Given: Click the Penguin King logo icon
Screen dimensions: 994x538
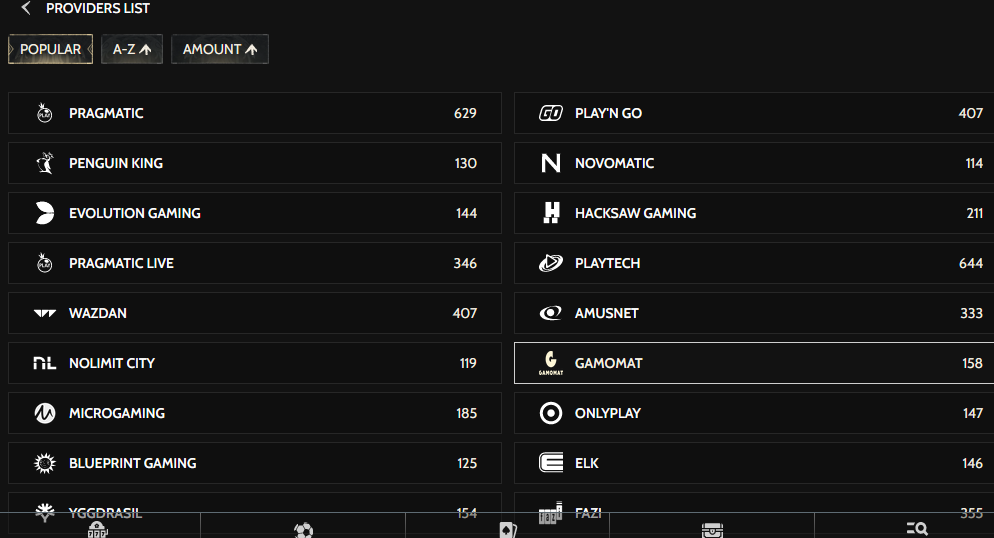Looking at the screenshot, I should (x=44, y=163).
